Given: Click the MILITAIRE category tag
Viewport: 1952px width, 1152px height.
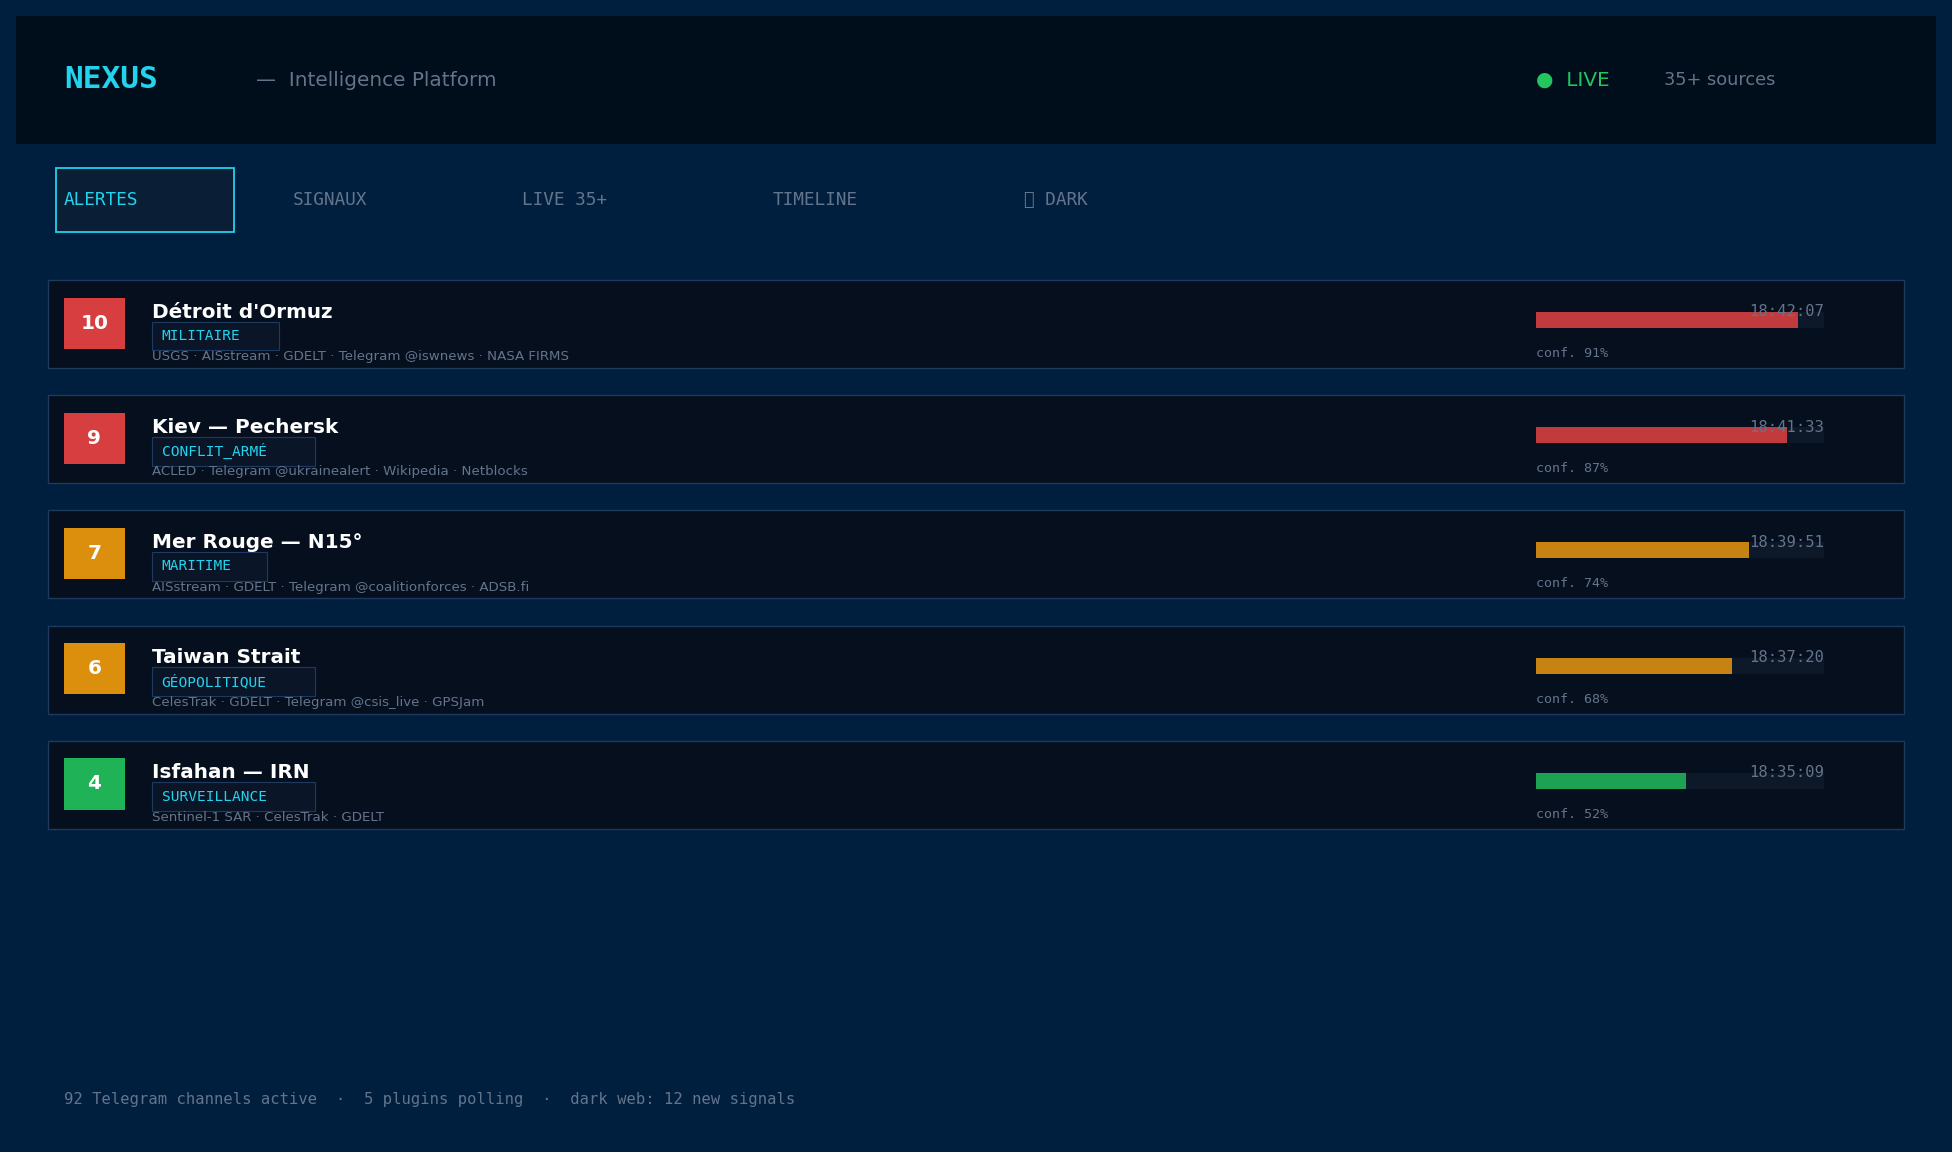Looking at the screenshot, I should point(215,336).
